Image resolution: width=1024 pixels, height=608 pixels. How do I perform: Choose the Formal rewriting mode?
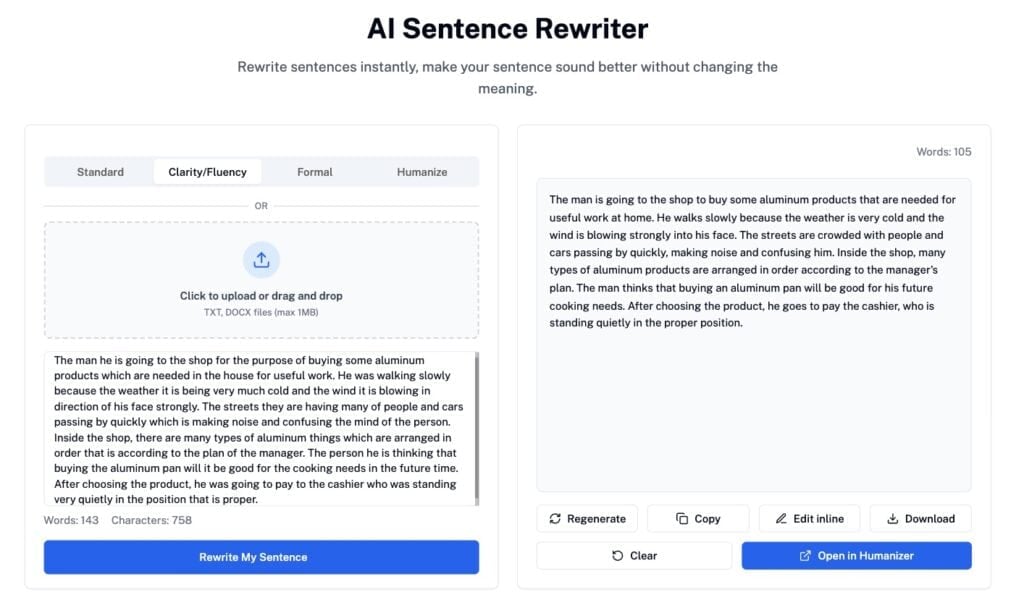(315, 172)
